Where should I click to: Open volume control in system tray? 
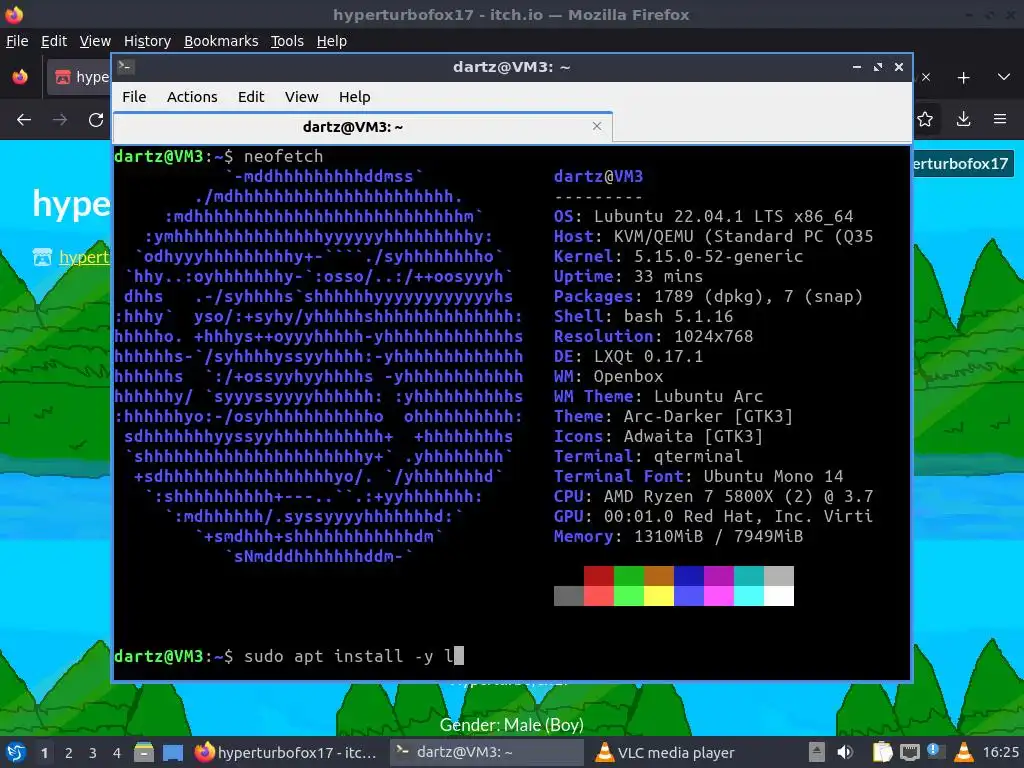pyautogui.click(x=846, y=752)
